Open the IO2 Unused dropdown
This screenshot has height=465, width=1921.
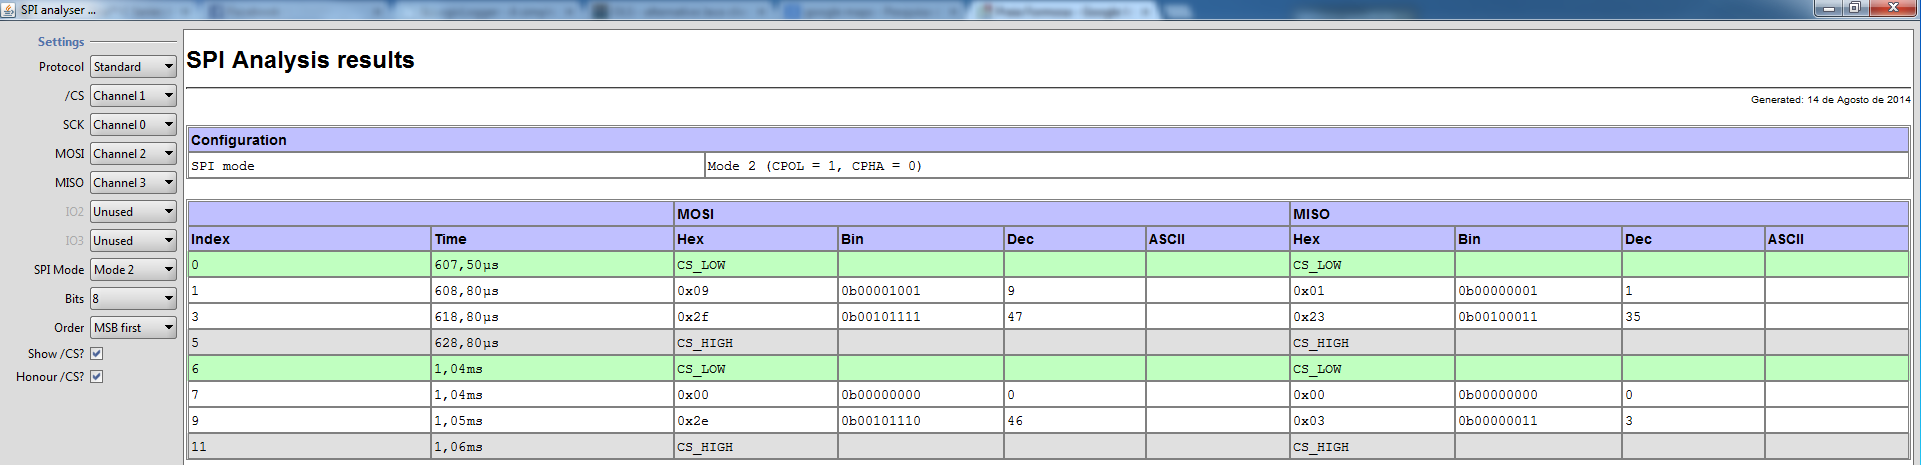[133, 212]
